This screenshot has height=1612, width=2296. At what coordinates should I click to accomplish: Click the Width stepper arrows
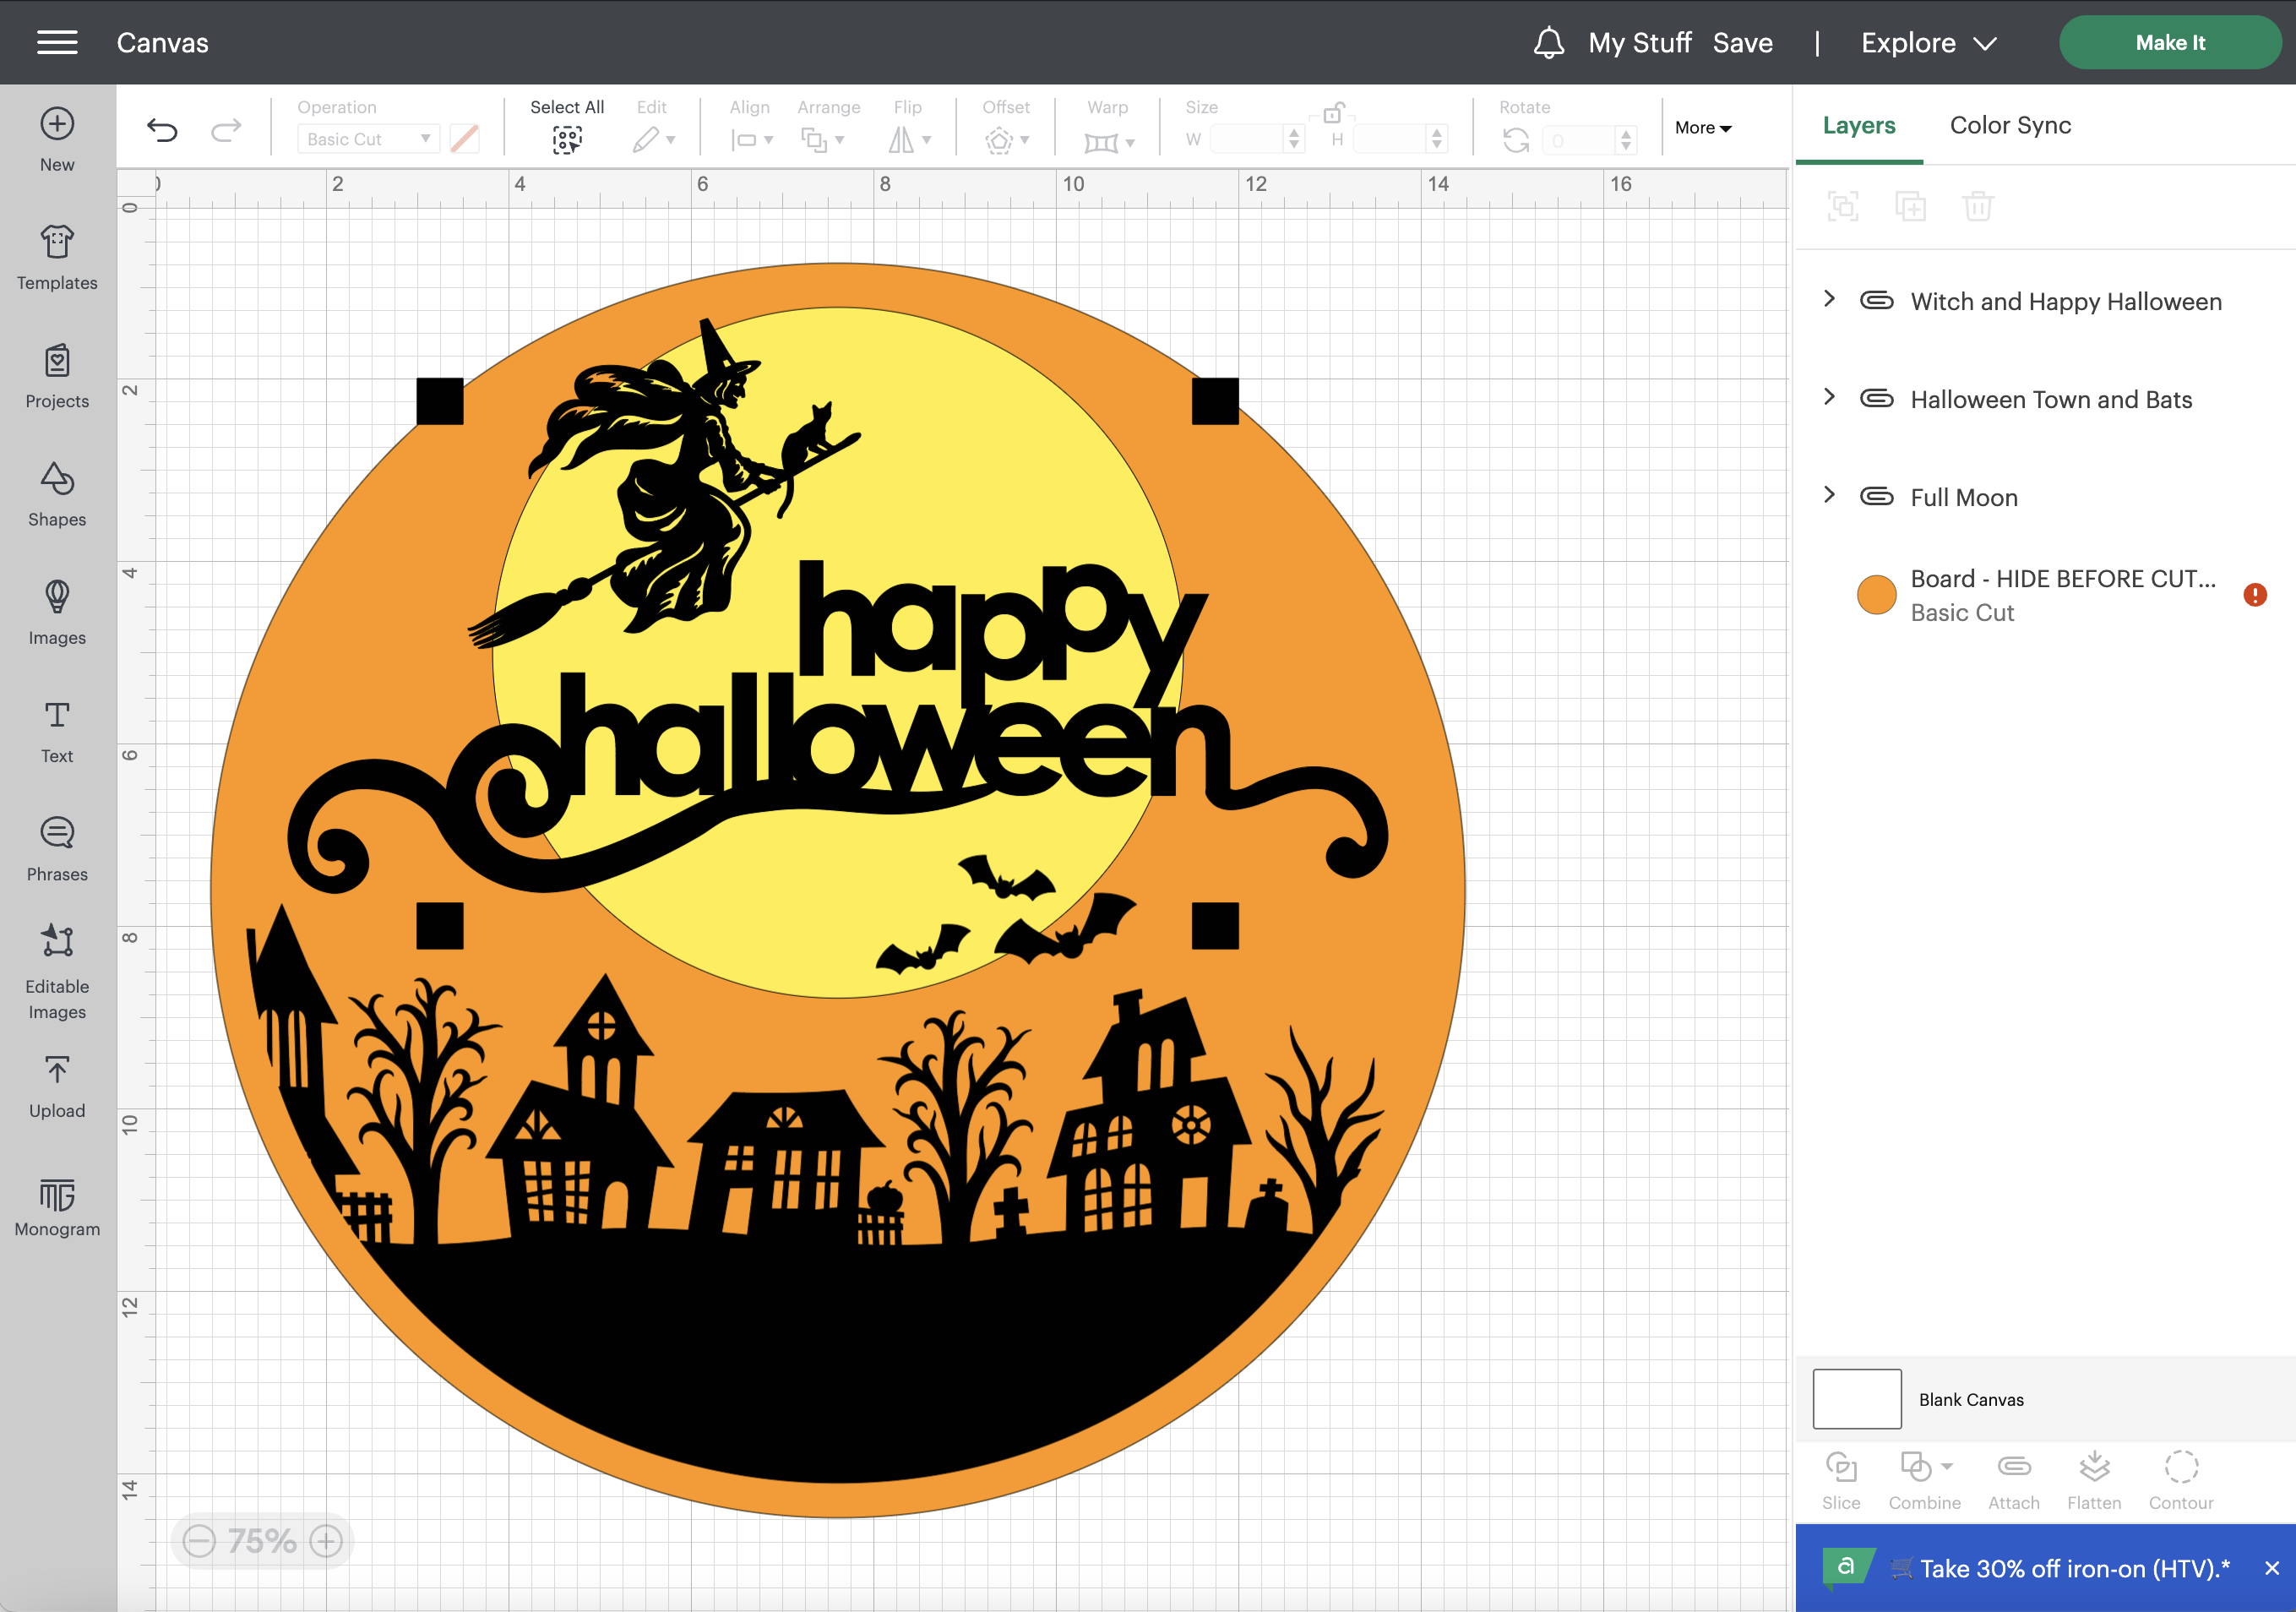click(x=1294, y=140)
